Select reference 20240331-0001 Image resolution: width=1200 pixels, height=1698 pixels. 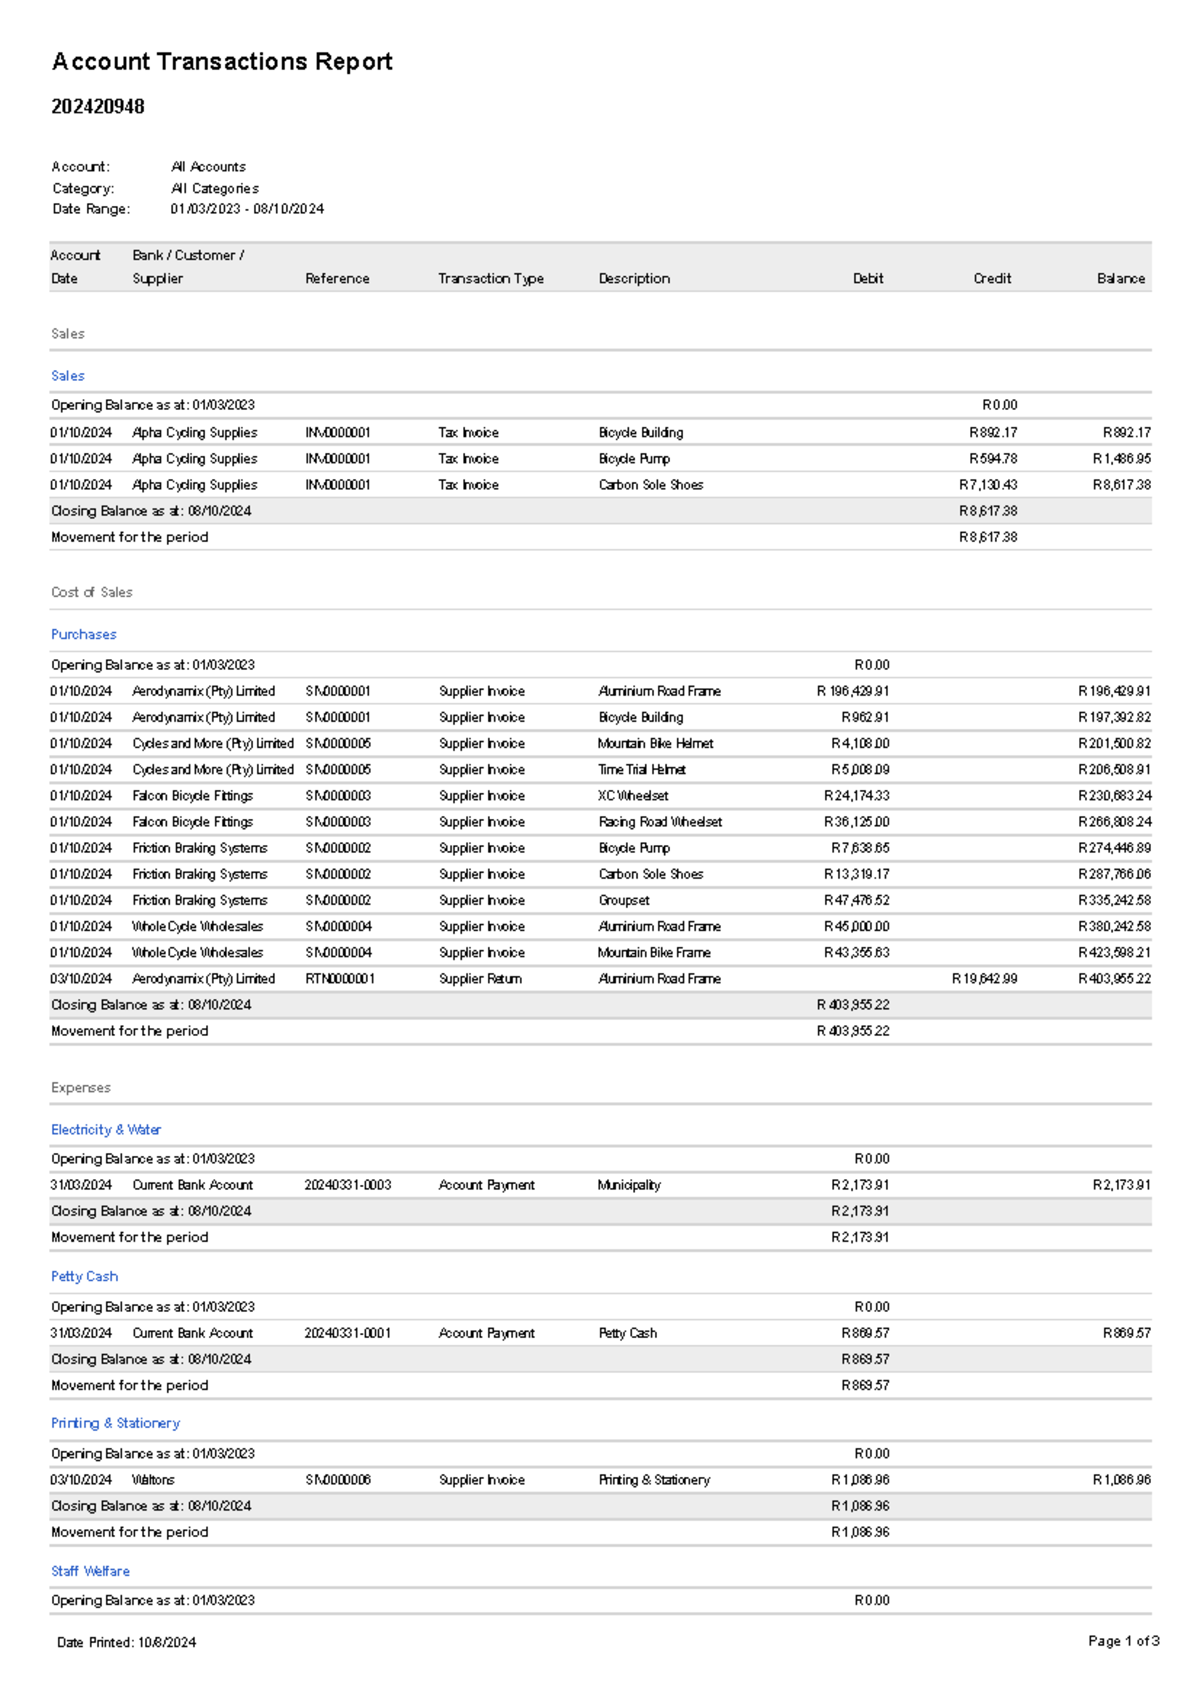[x=348, y=1333]
